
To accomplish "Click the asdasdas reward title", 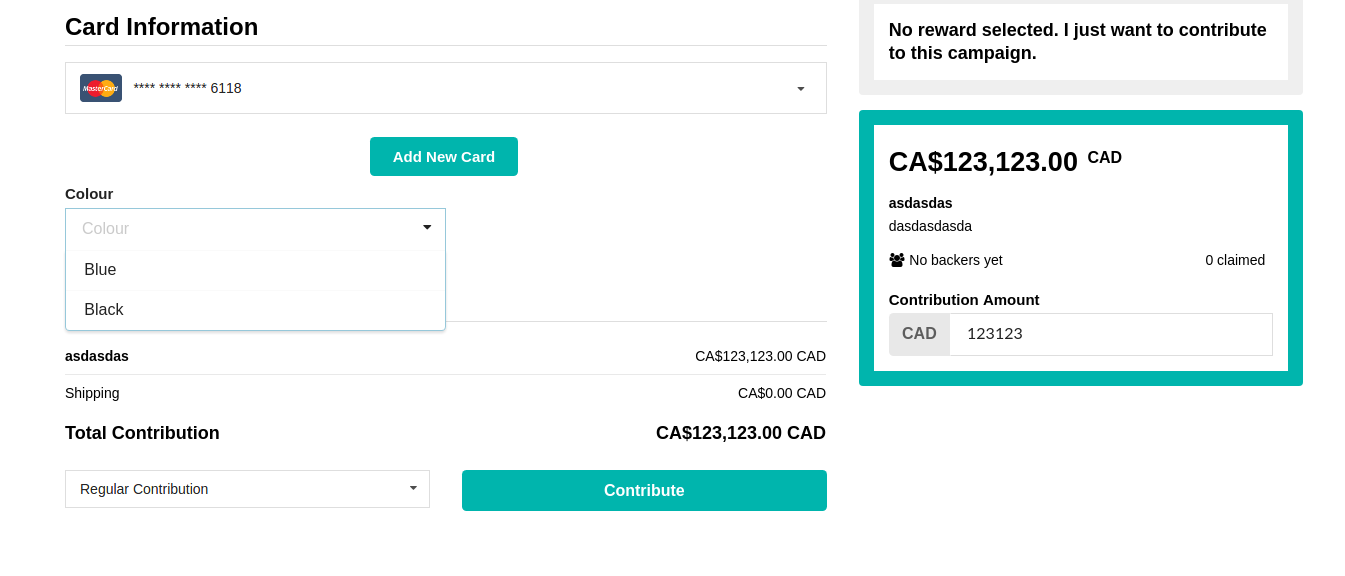I will pyautogui.click(x=920, y=202).
